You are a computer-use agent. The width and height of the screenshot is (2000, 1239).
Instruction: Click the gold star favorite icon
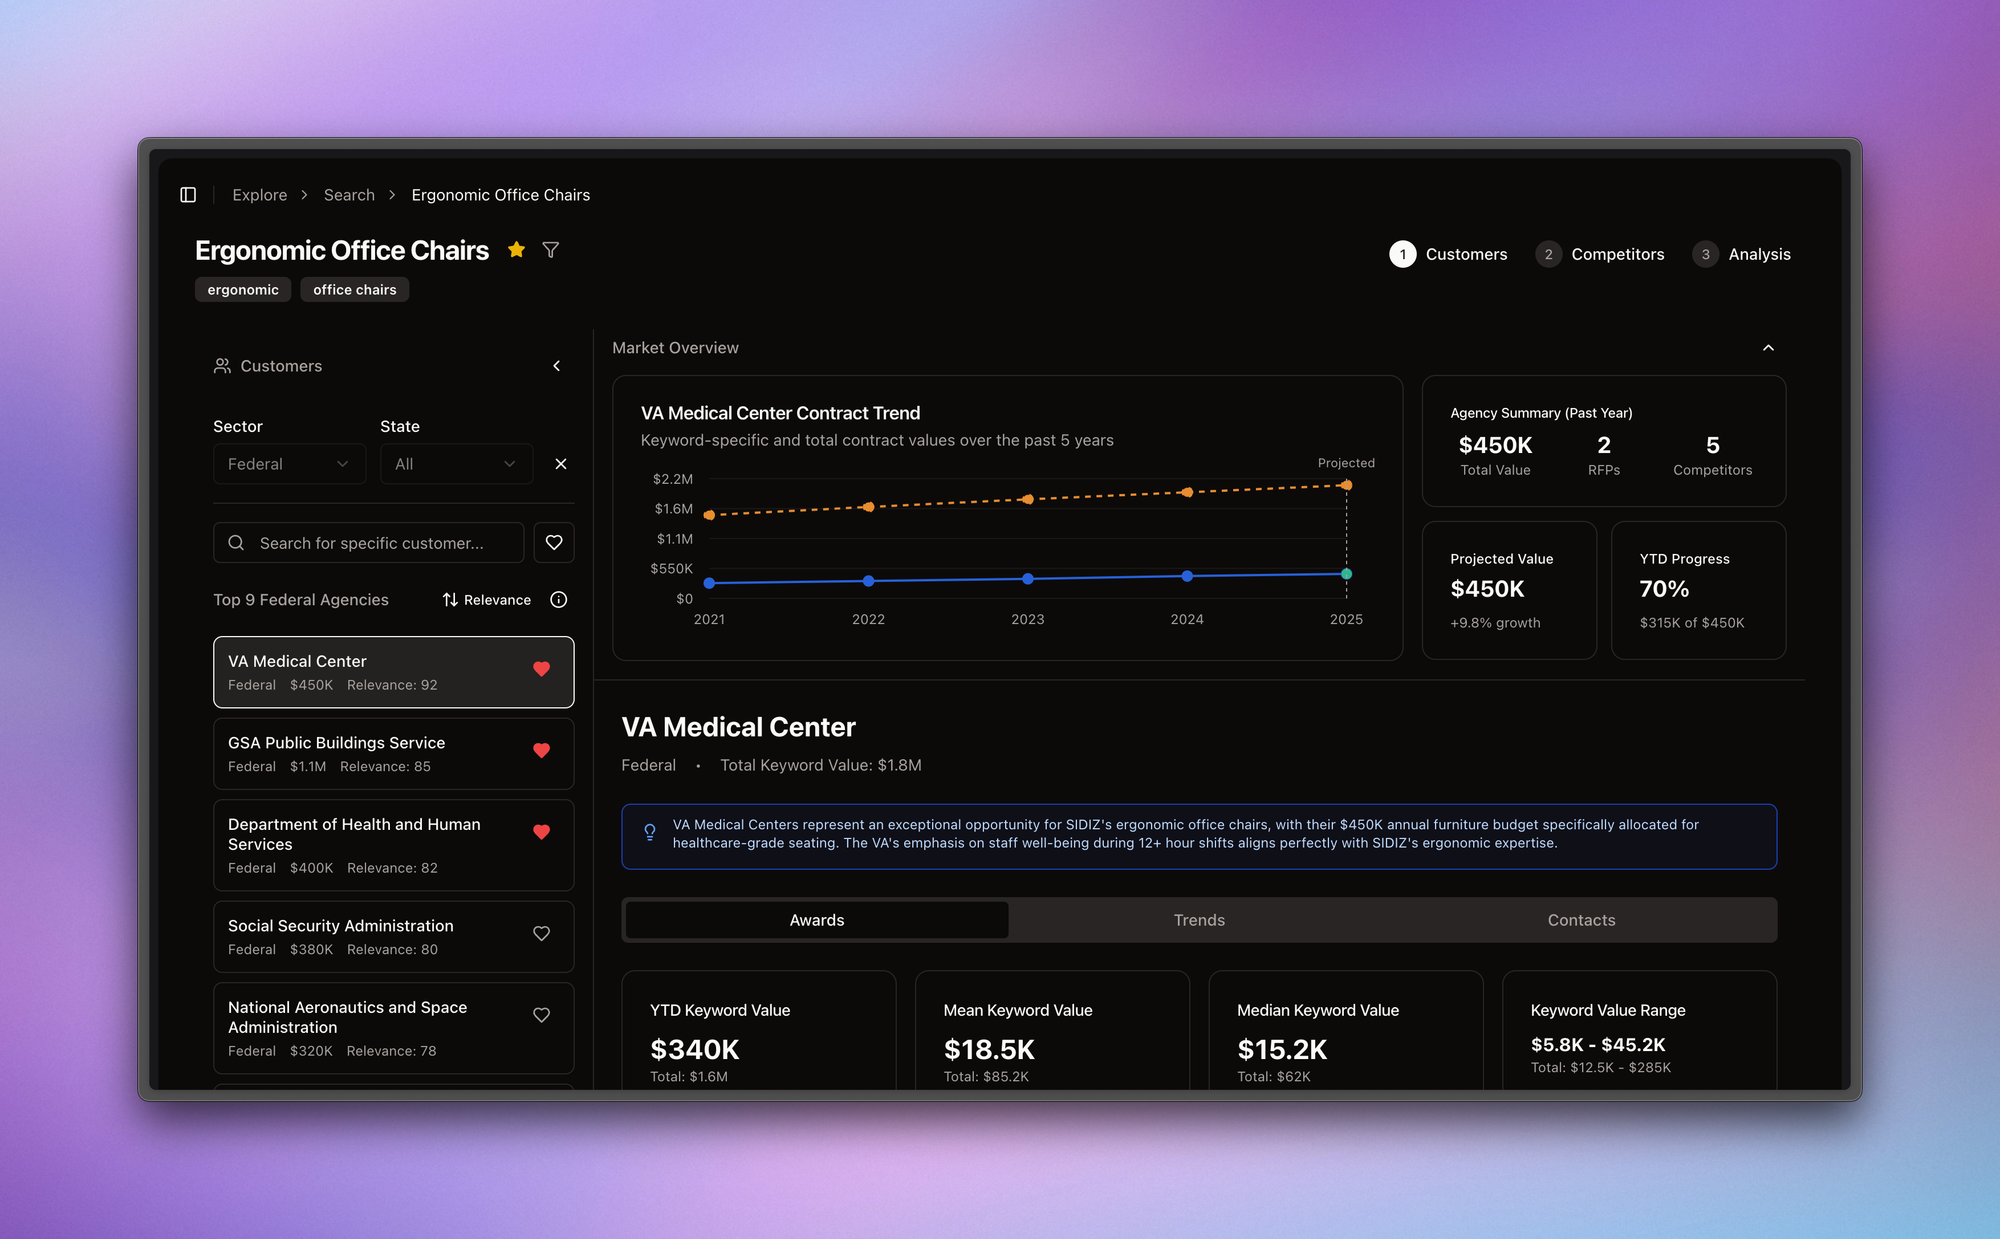[516, 250]
